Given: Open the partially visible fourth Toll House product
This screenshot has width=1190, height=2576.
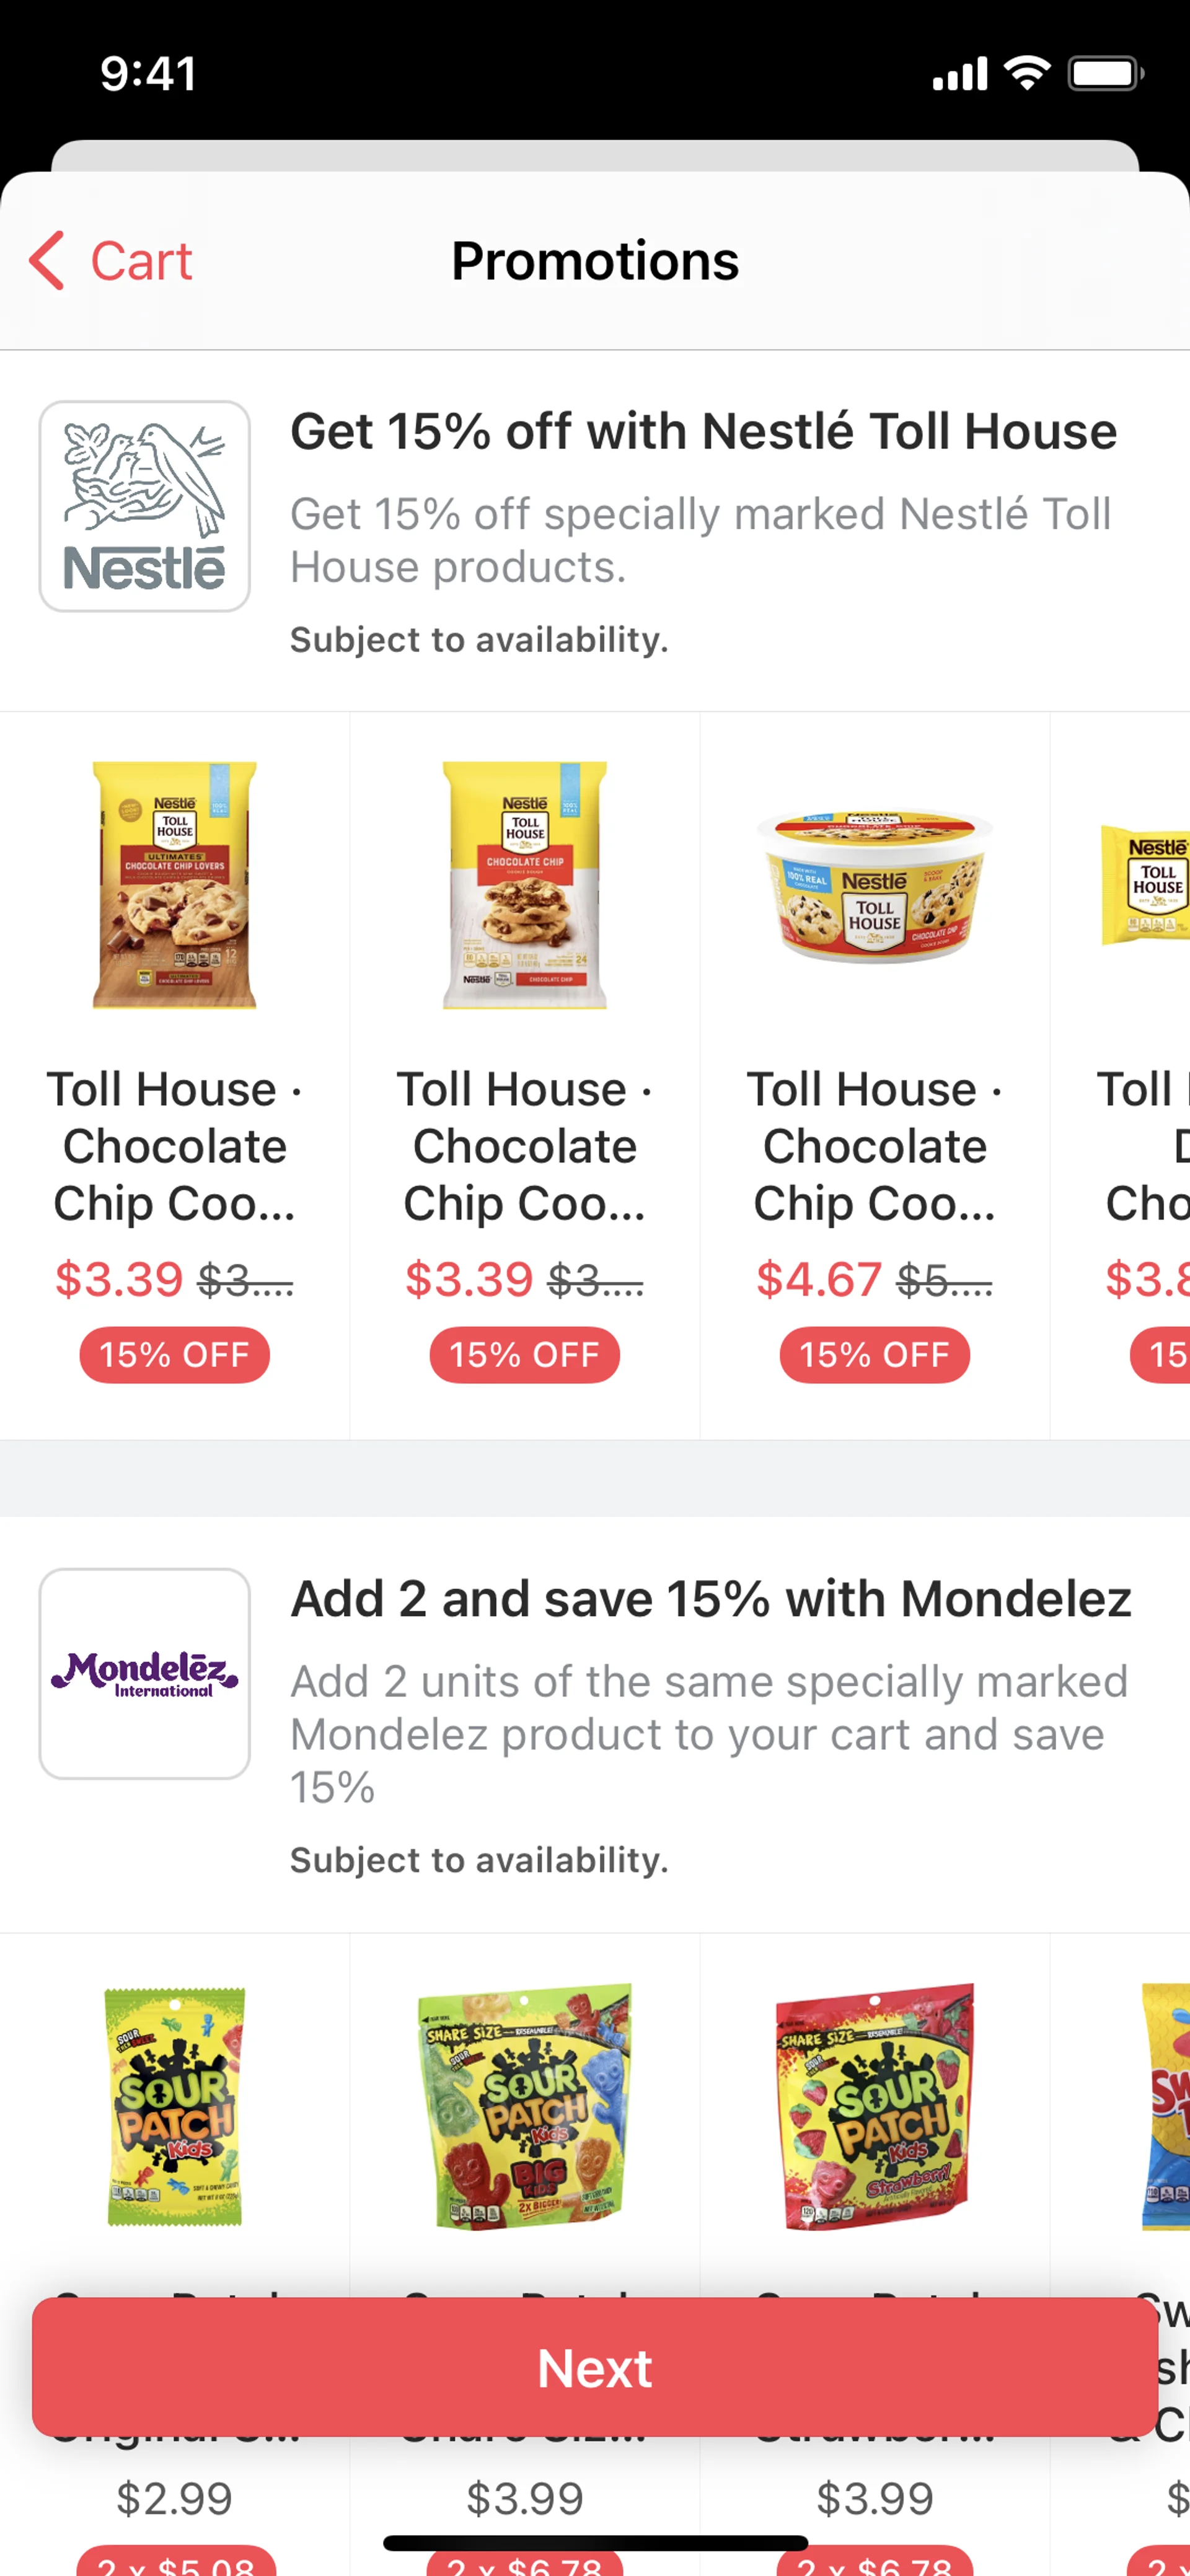Looking at the screenshot, I should (1145, 885).
